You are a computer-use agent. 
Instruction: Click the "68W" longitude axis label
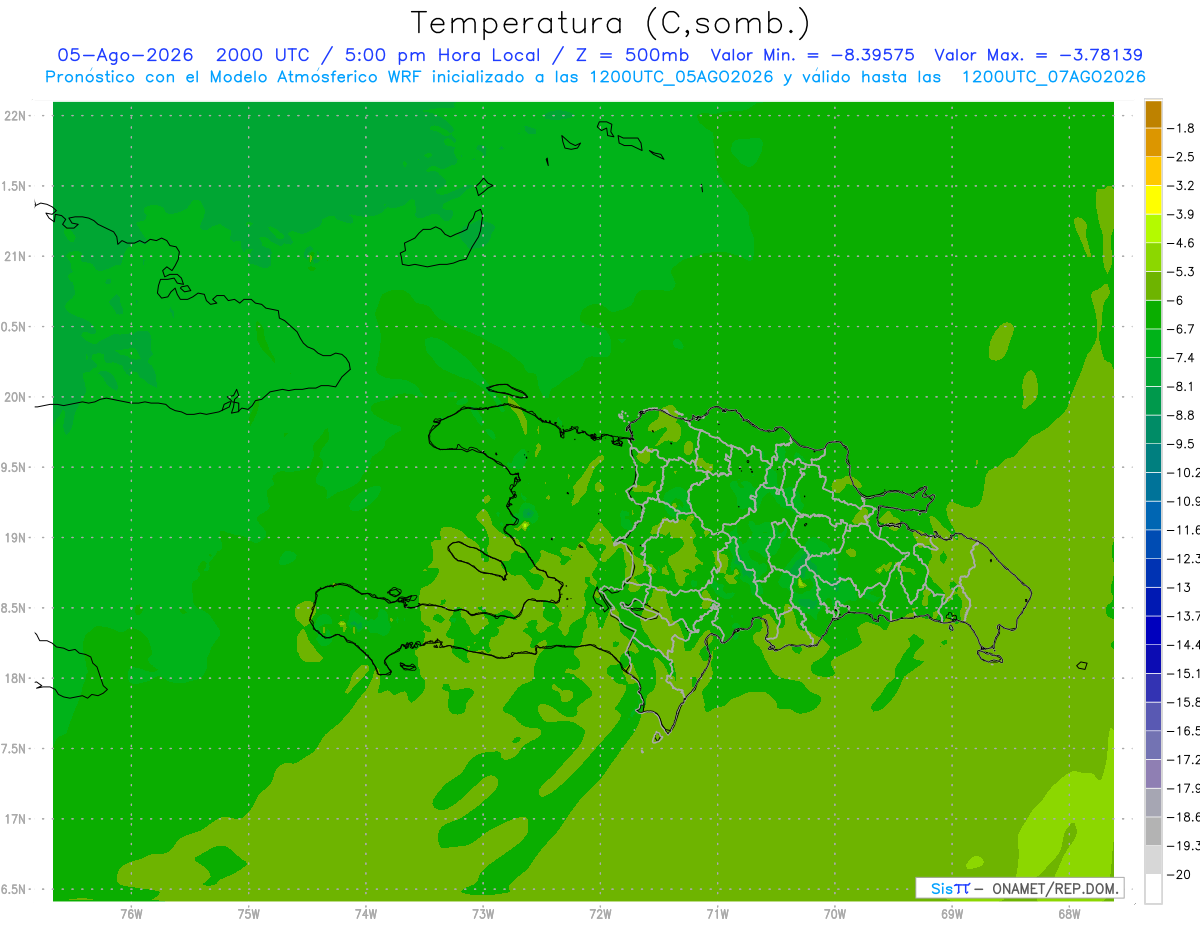click(x=1069, y=914)
